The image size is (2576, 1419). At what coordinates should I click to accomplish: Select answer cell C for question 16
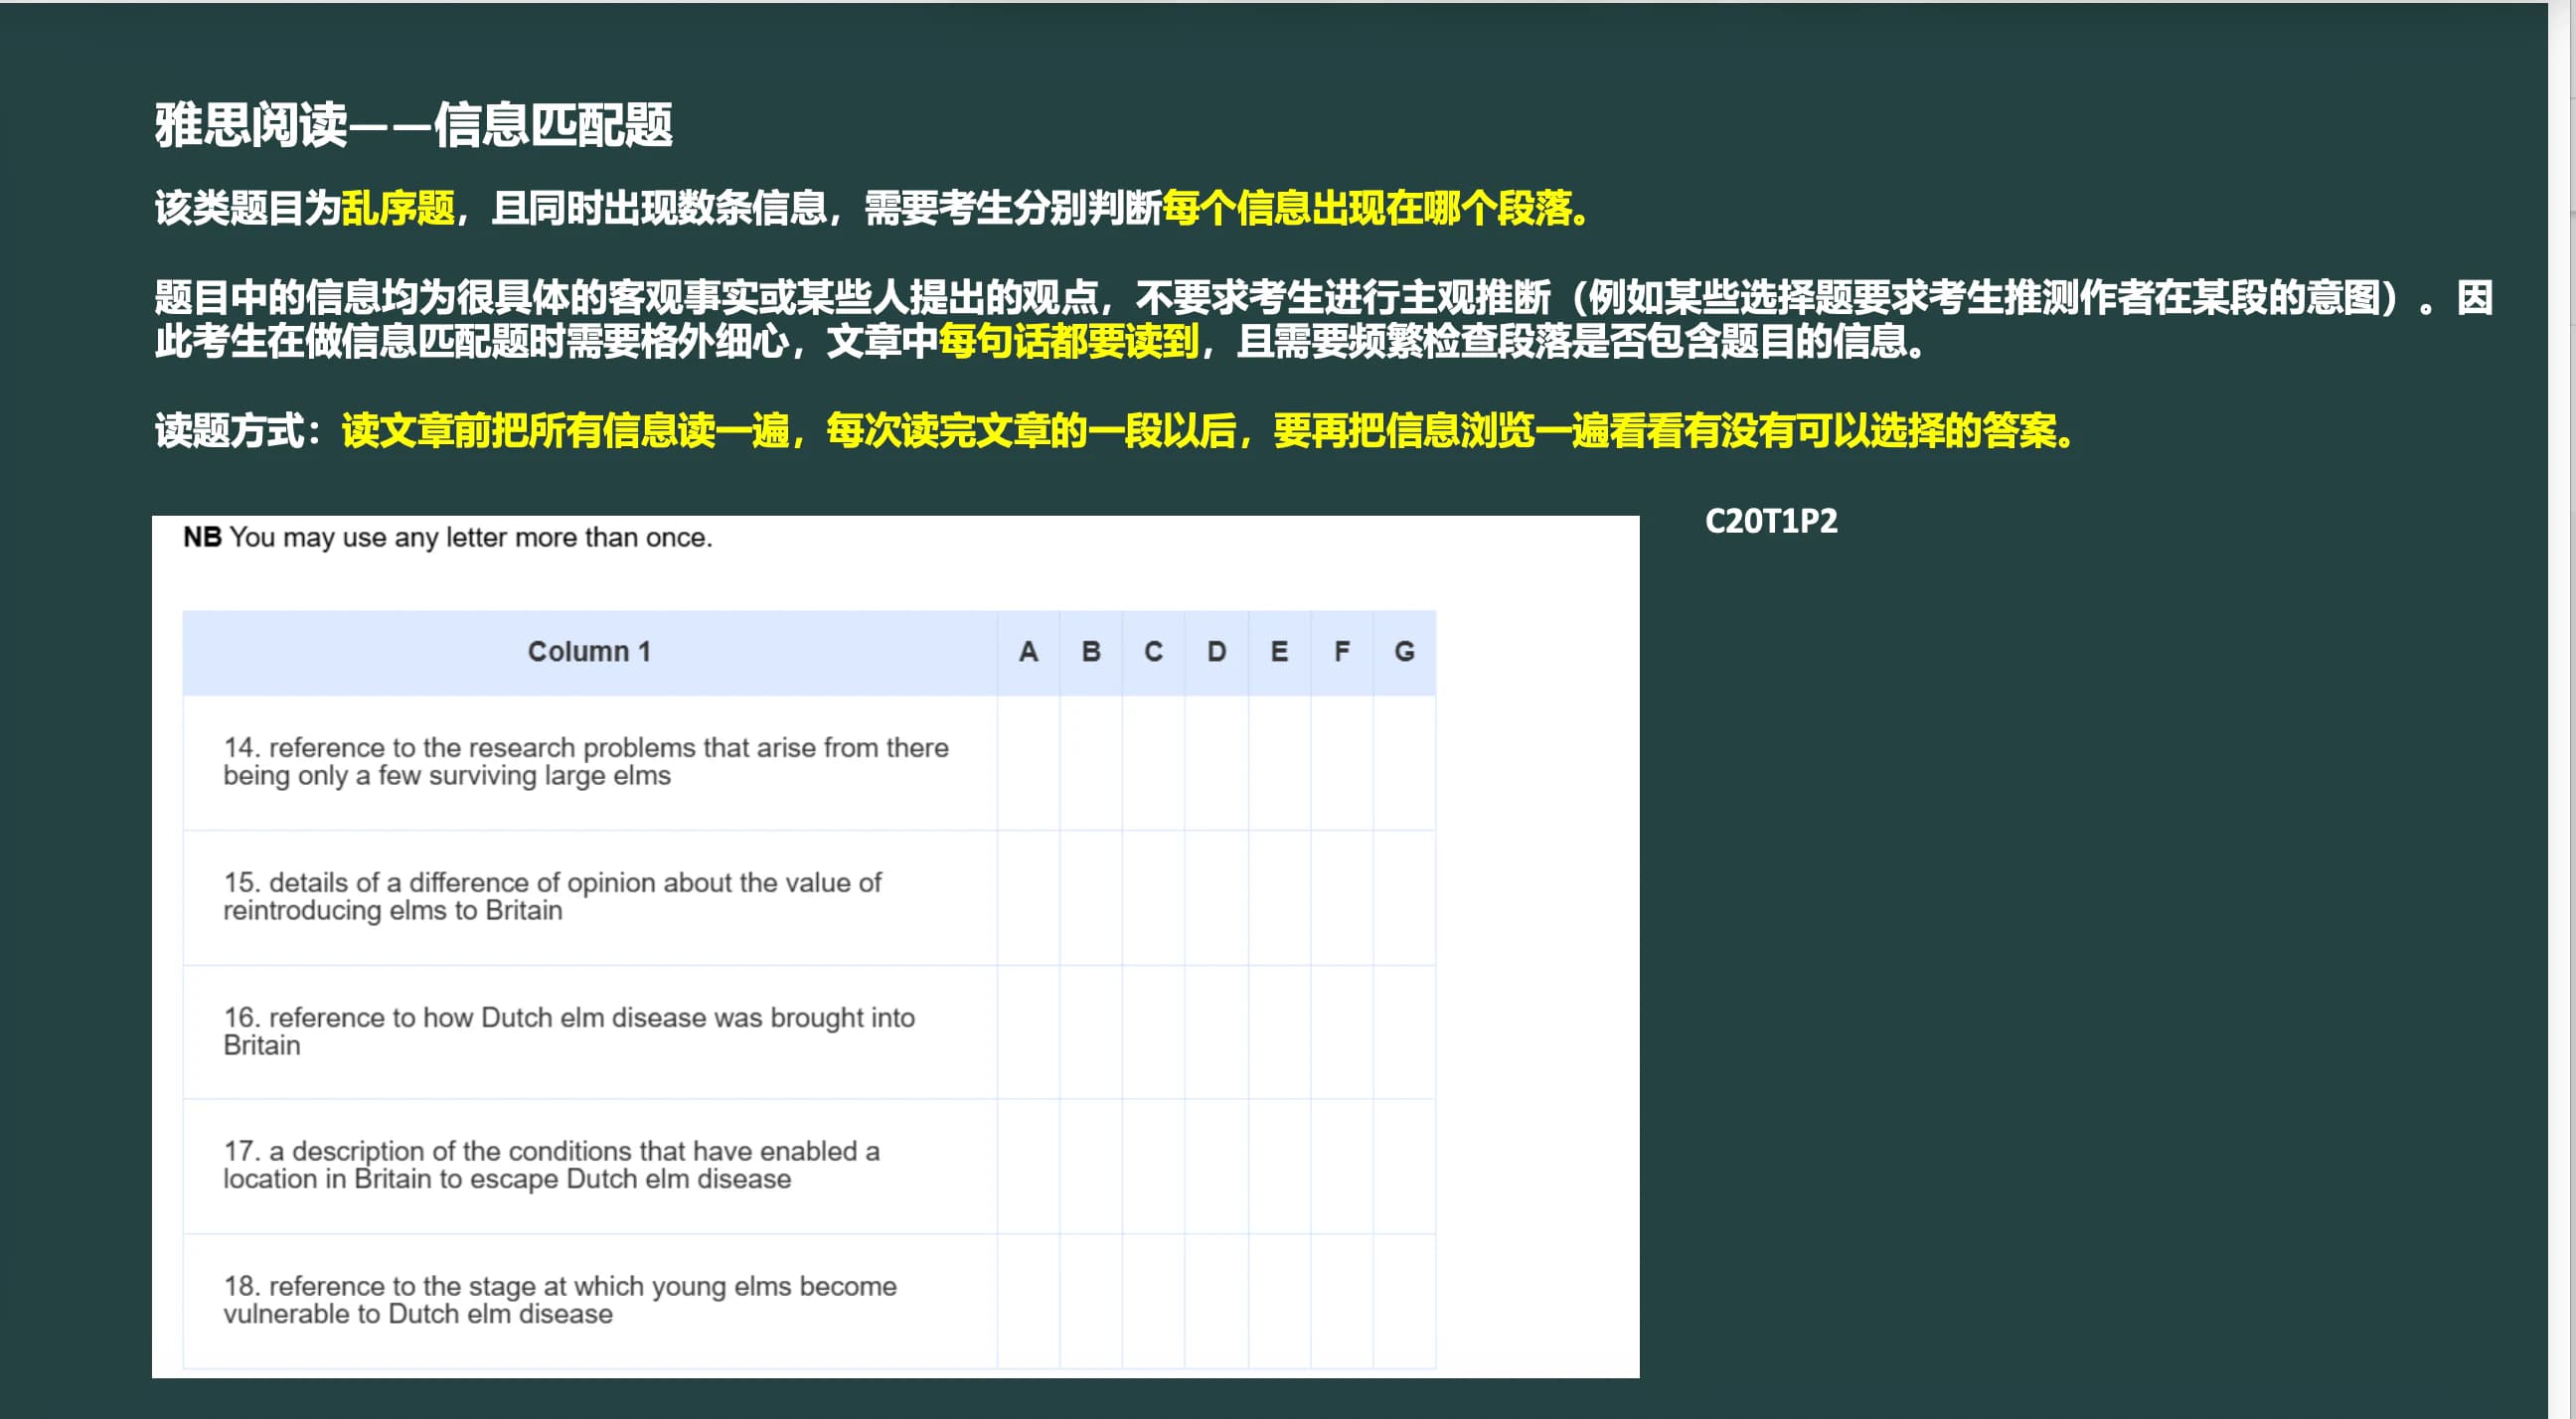[x=1153, y=1032]
